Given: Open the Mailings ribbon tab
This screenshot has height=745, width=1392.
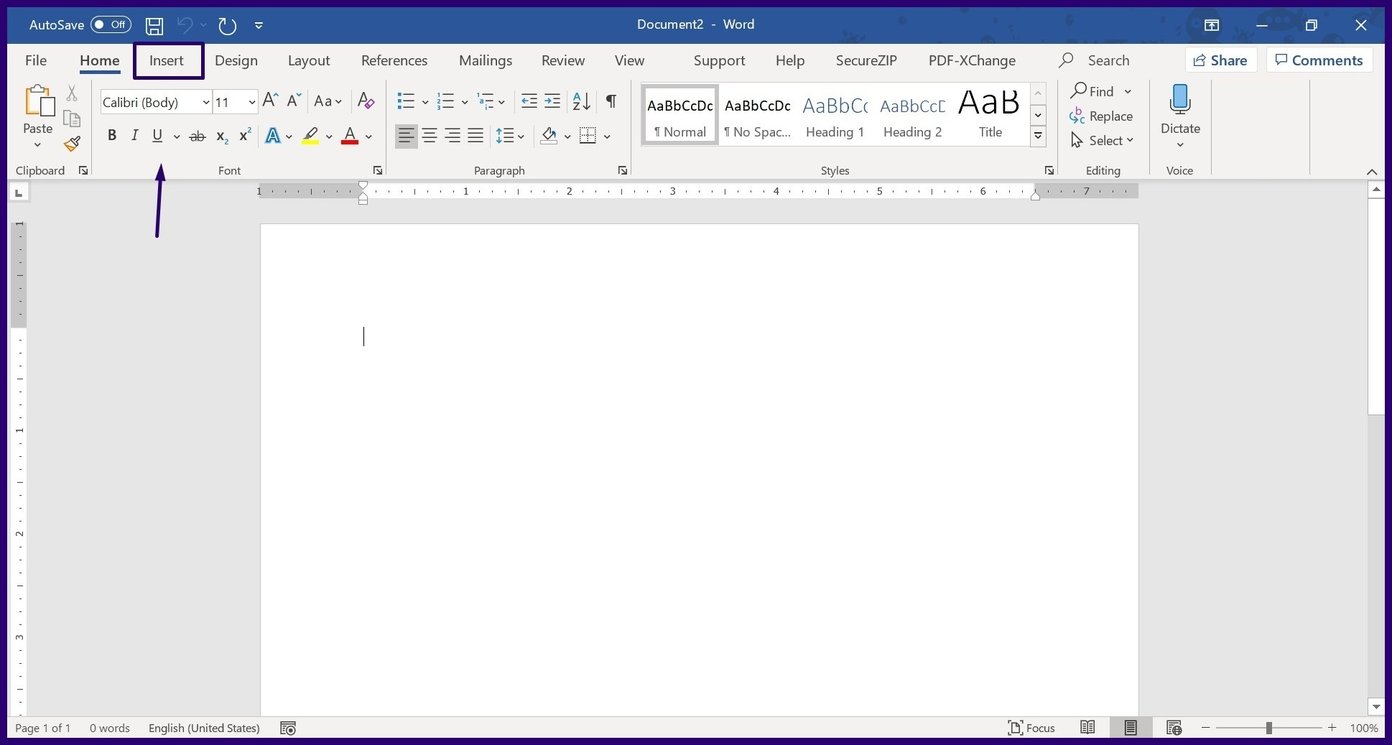Looking at the screenshot, I should click(485, 60).
